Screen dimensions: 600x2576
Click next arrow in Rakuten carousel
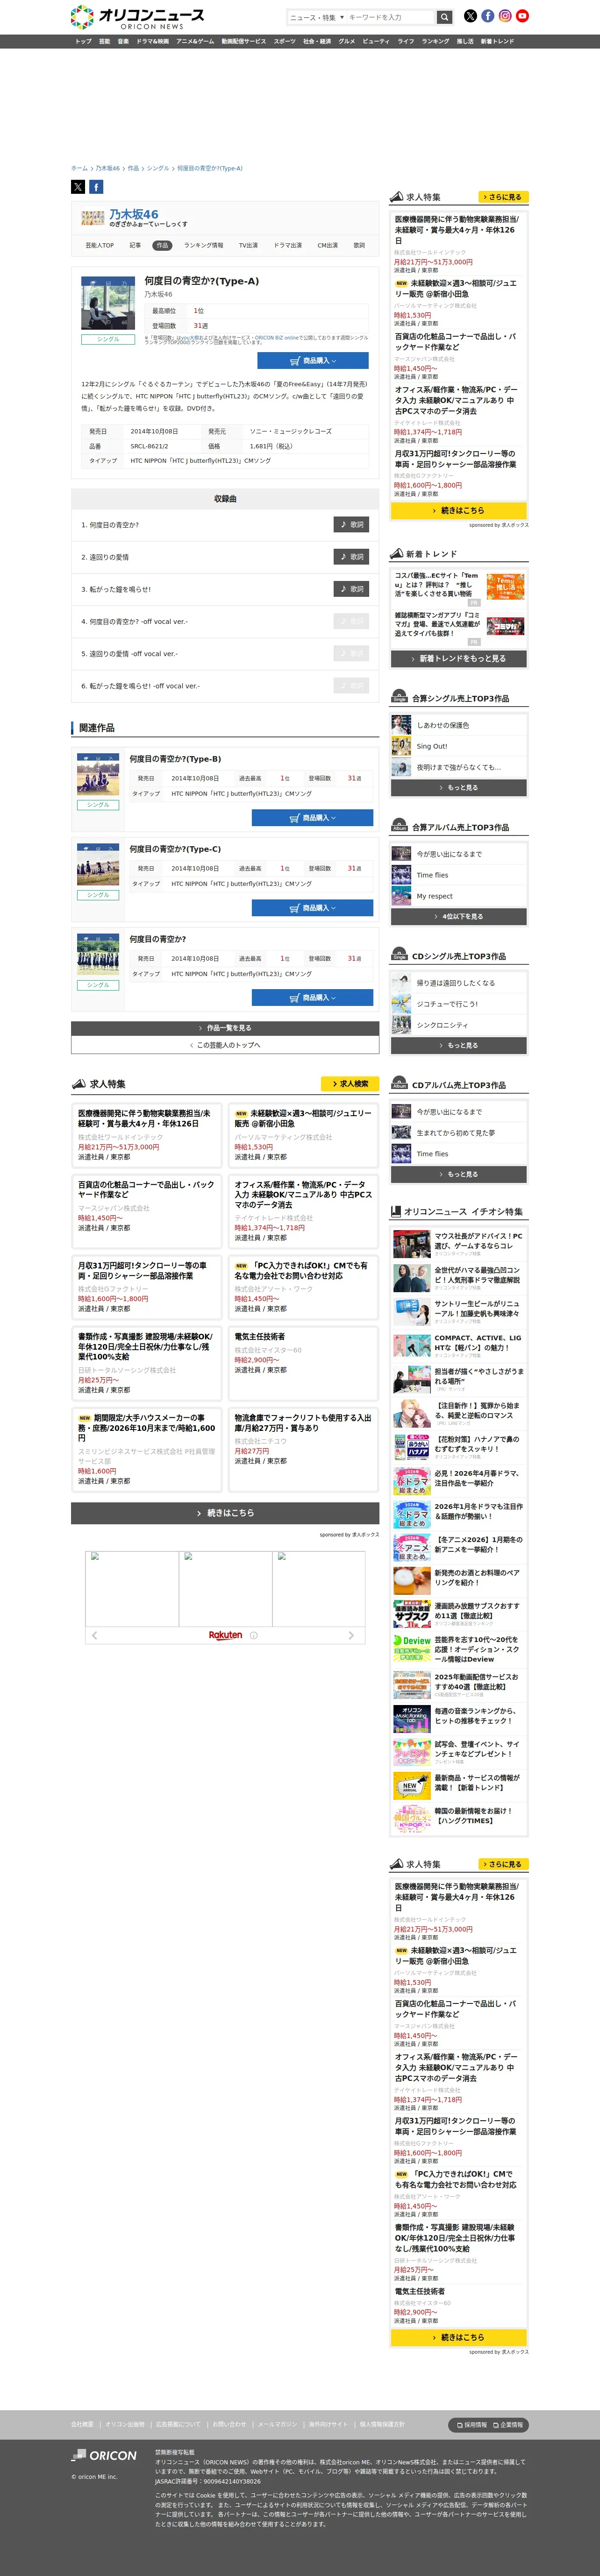coord(351,1636)
